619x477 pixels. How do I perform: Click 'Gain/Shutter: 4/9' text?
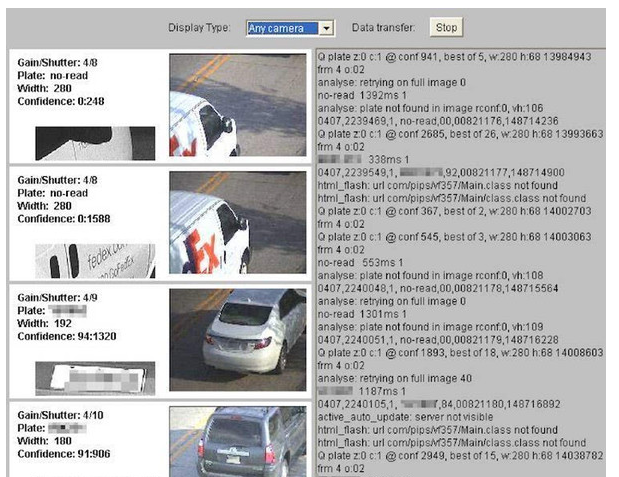click(57, 298)
